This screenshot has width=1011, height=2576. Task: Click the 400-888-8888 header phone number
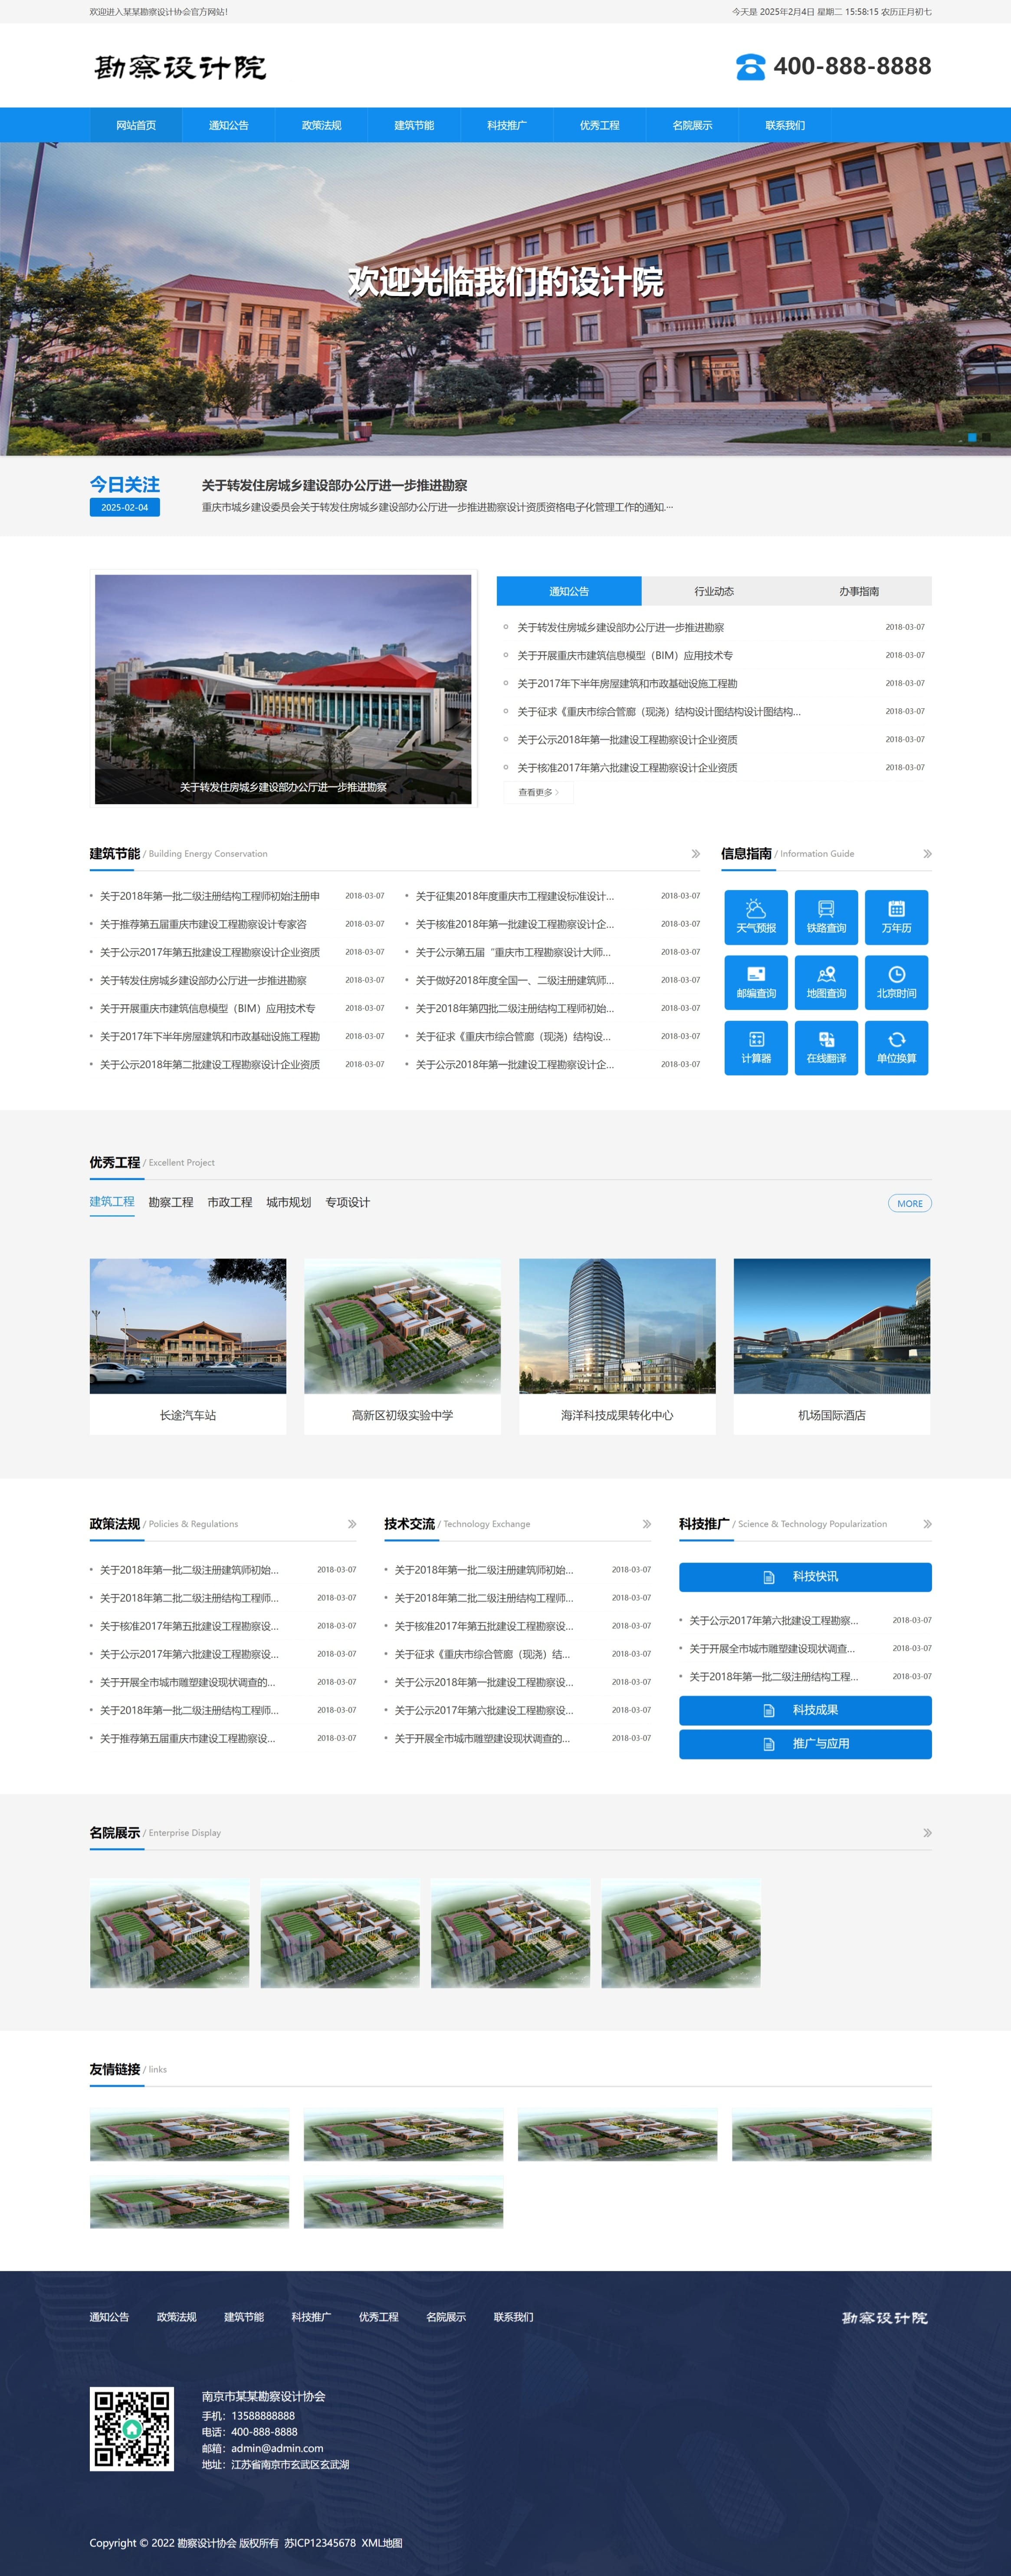pyautogui.click(x=852, y=67)
